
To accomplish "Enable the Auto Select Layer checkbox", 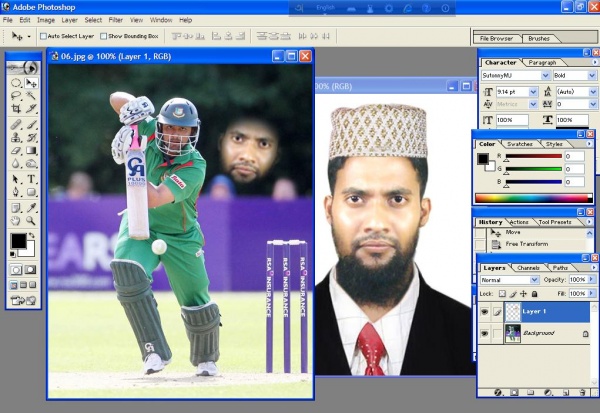I will (x=43, y=36).
